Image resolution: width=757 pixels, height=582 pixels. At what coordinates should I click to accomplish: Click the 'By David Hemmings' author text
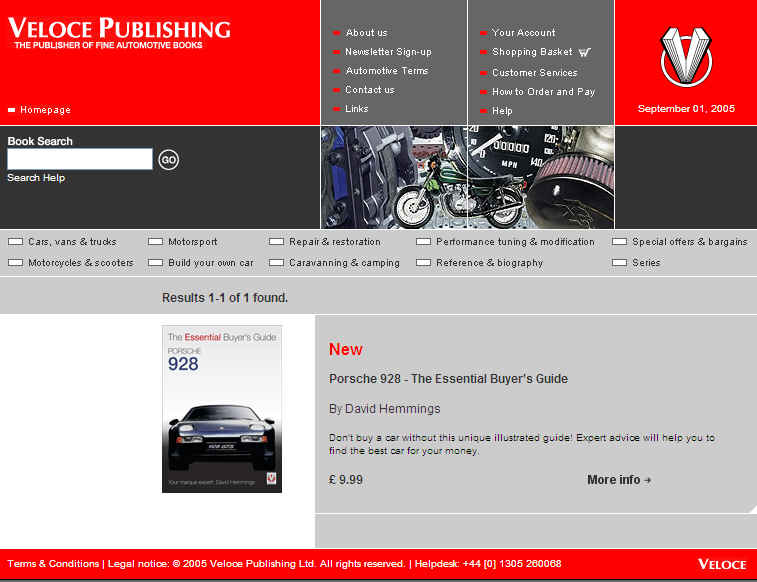point(385,409)
